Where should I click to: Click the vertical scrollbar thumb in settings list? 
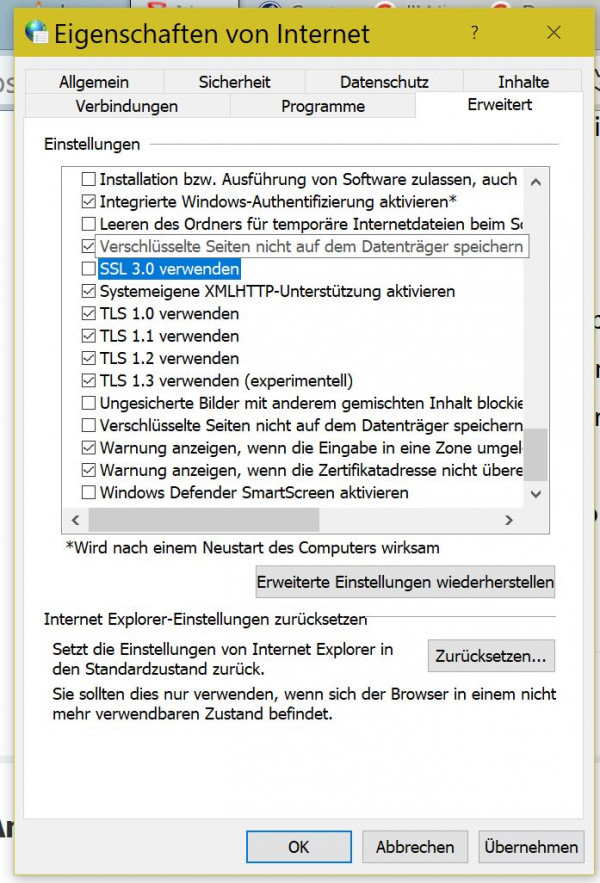(536, 454)
